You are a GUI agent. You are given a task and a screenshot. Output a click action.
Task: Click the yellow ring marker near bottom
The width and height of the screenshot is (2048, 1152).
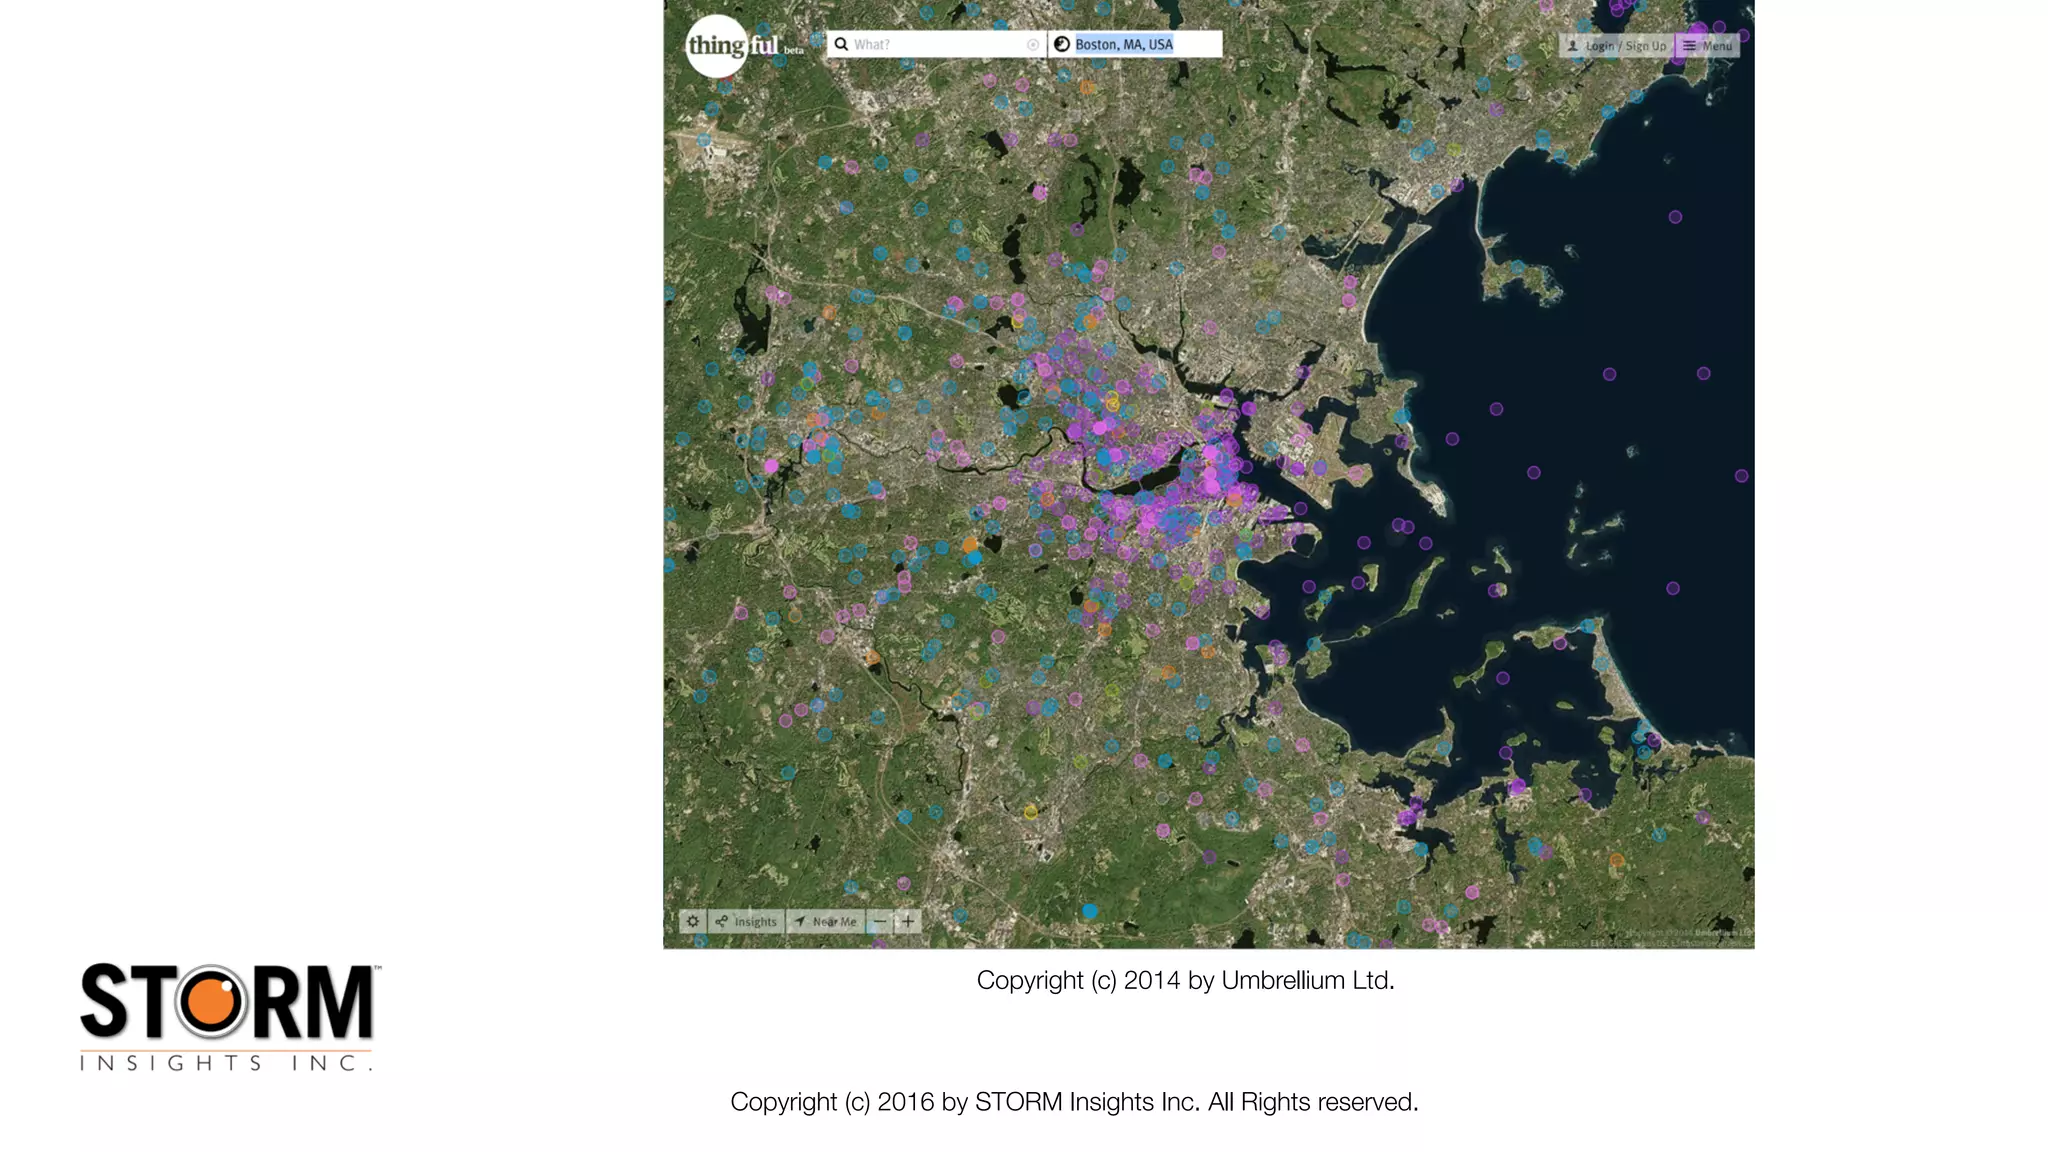click(1031, 812)
